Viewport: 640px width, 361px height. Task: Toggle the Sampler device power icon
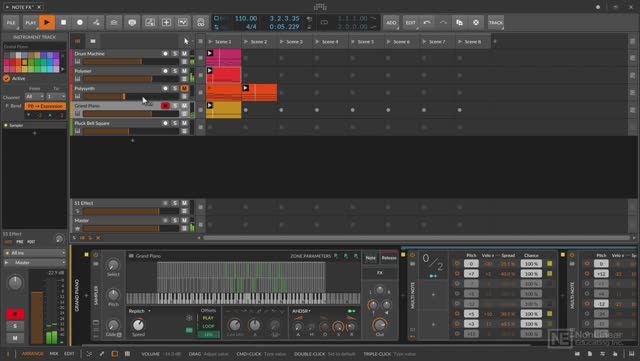coord(96,255)
